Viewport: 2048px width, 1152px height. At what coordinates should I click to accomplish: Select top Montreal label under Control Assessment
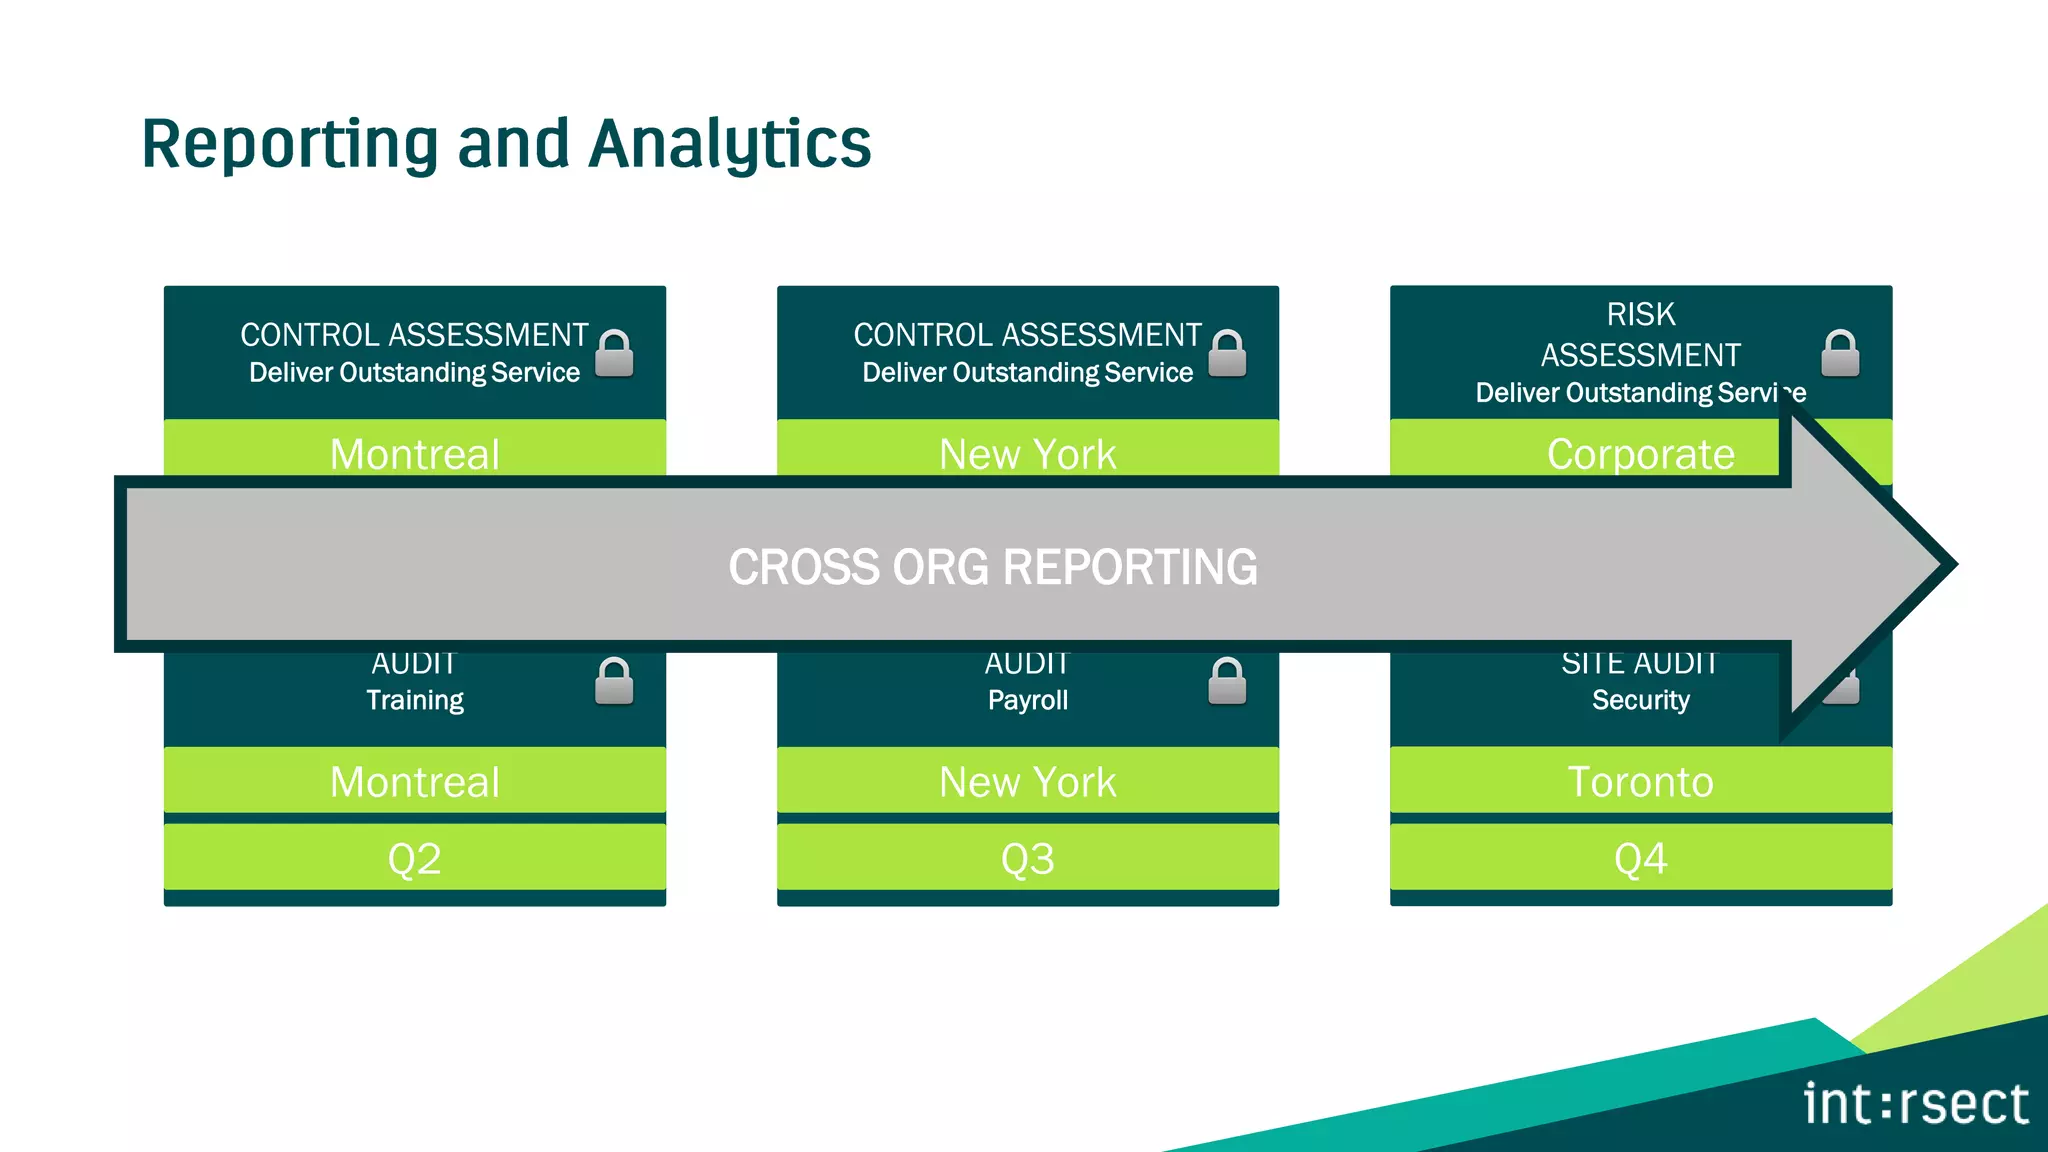click(414, 450)
